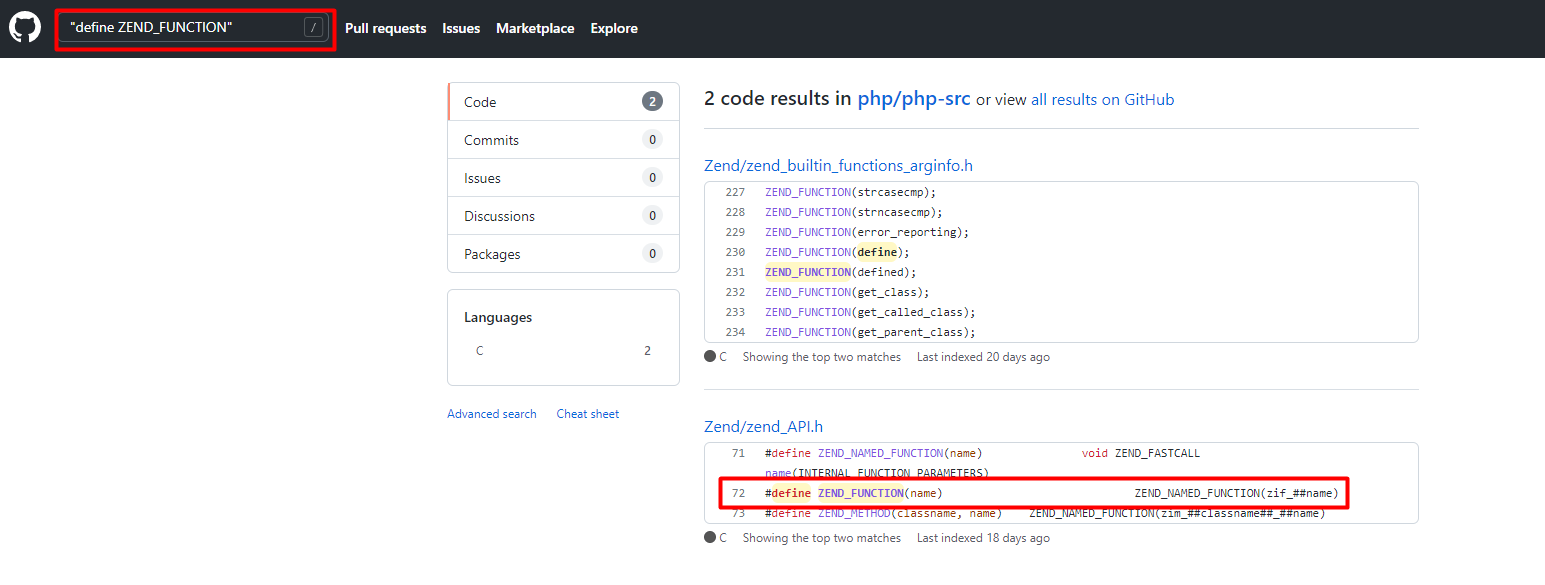Open the Cheat sheet link

(587, 414)
